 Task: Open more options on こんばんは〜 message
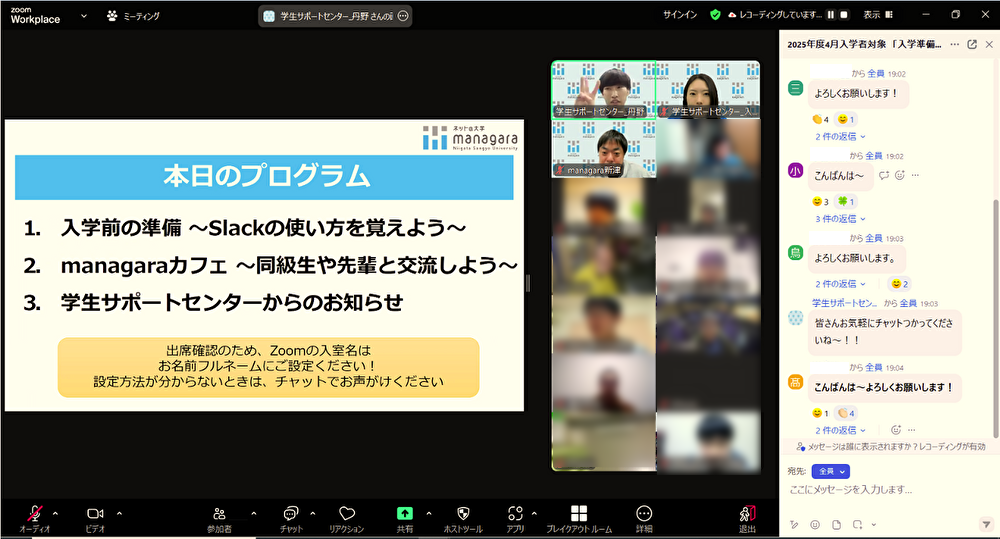[915, 175]
